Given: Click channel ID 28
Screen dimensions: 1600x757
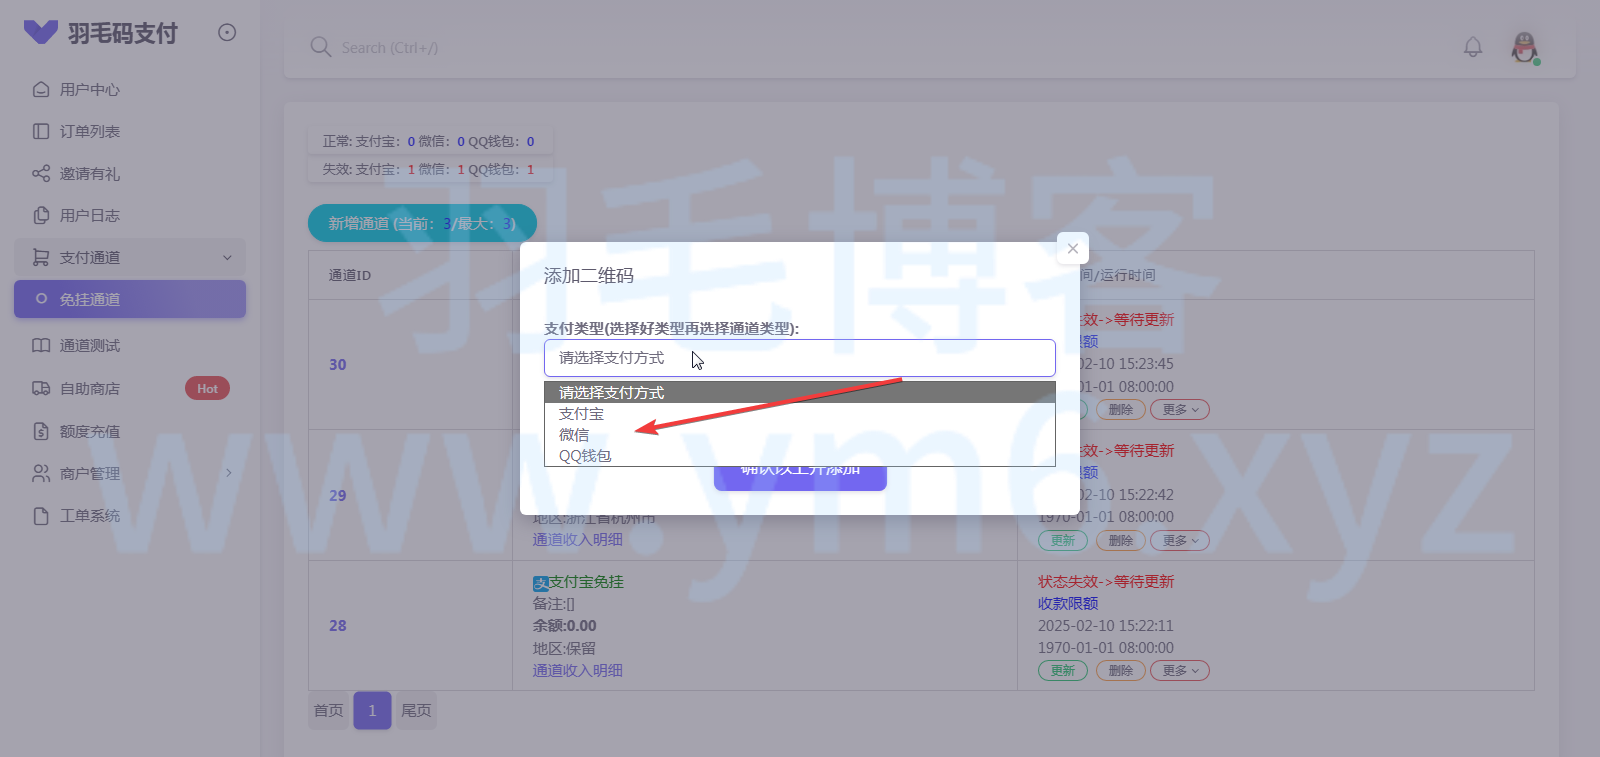Looking at the screenshot, I should (338, 625).
